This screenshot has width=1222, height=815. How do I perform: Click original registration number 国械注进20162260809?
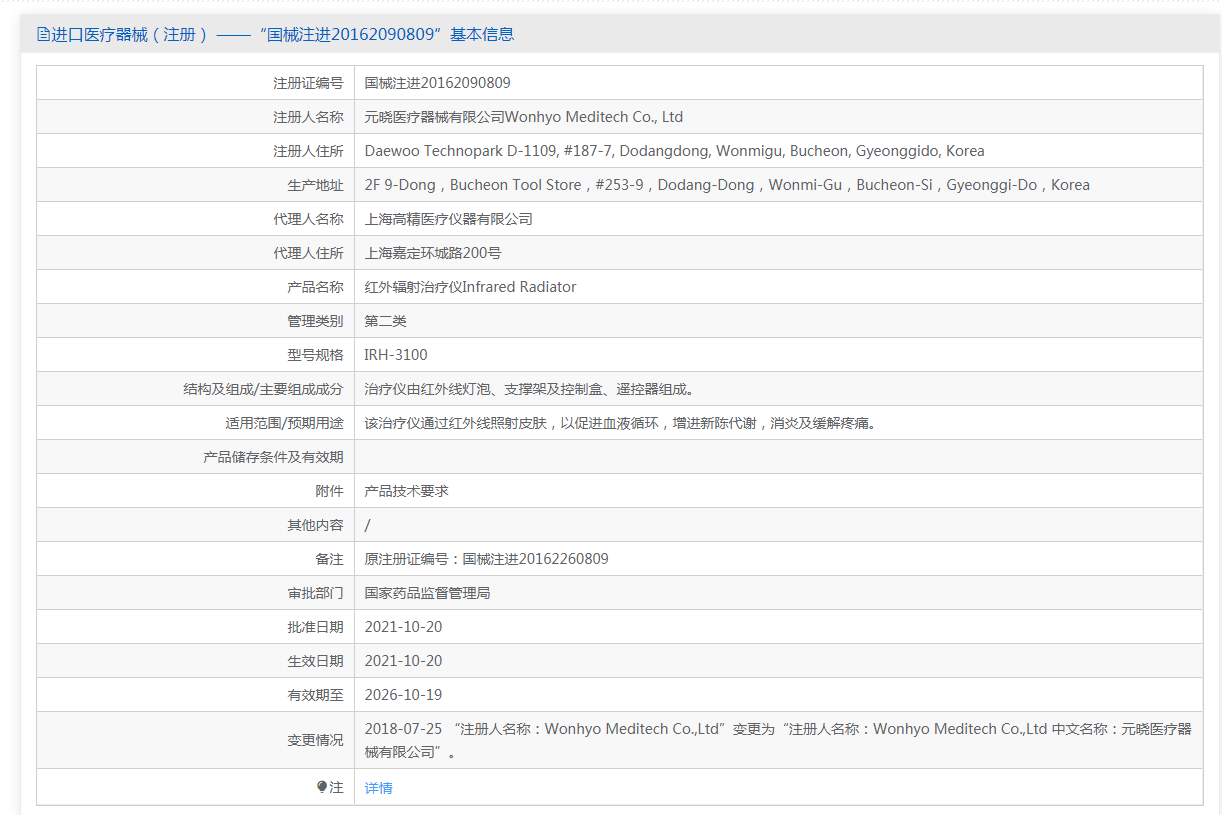pos(535,559)
